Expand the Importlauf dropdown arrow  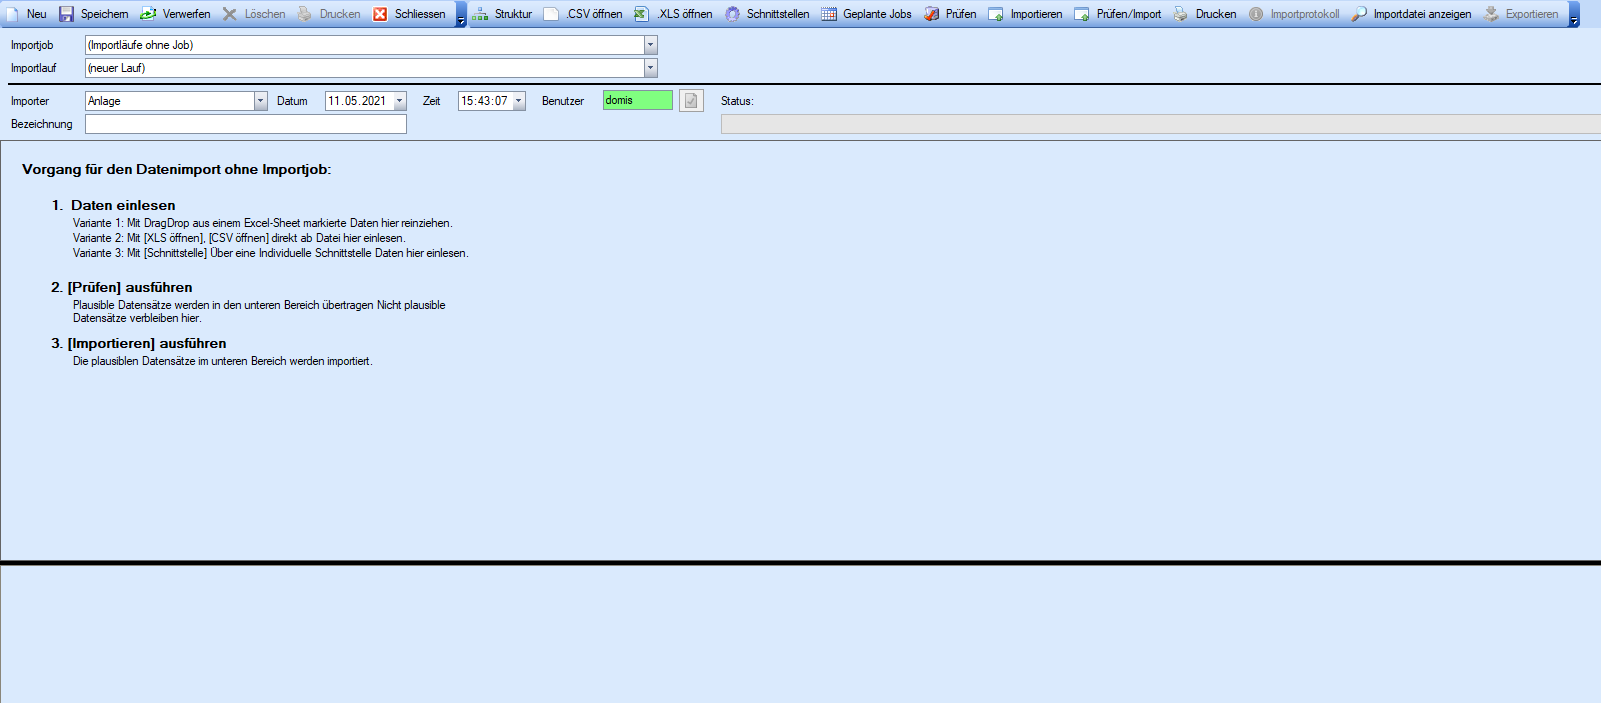tap(650, 68)
